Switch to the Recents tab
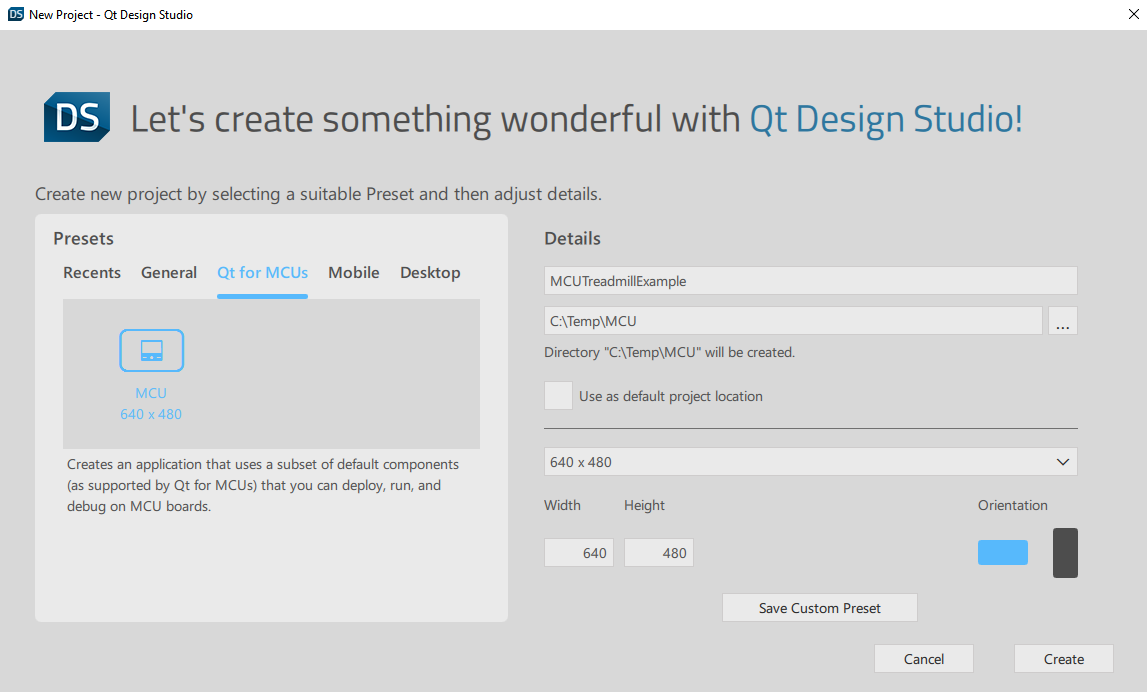1147x692 pixels. click(x=91, y=272)
